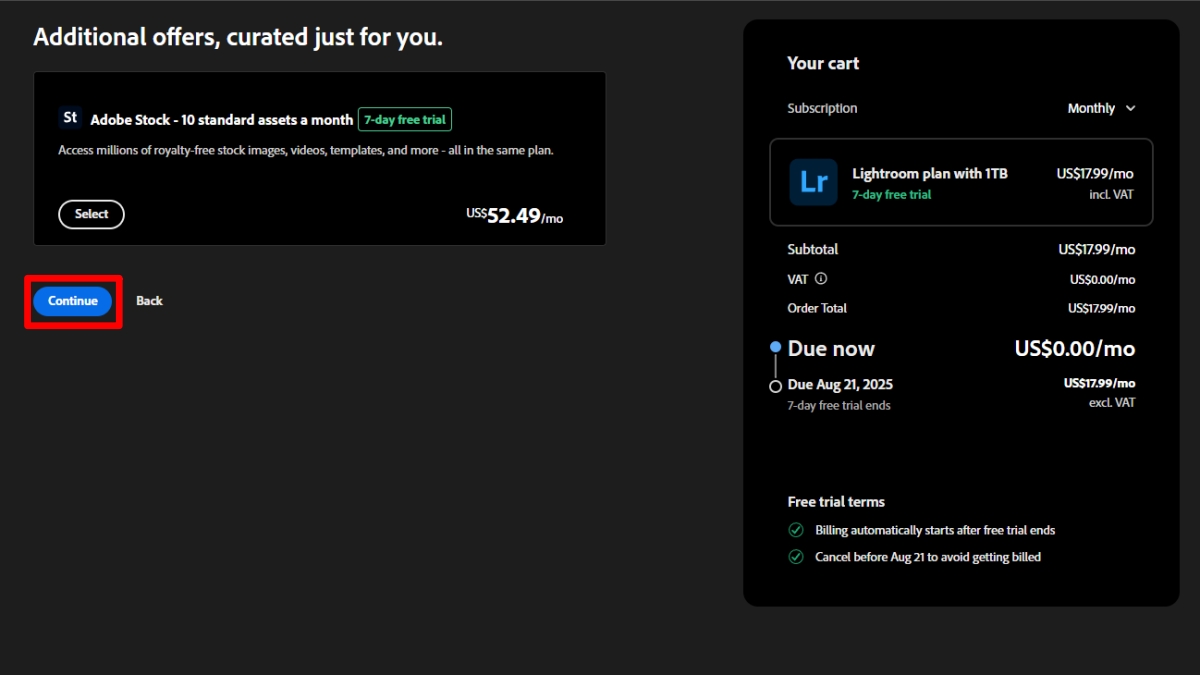This screenshot has height=675, width=1200.
Task: Click the hollow Due Aug 21 timeline dot
Action: pos(775,386)
